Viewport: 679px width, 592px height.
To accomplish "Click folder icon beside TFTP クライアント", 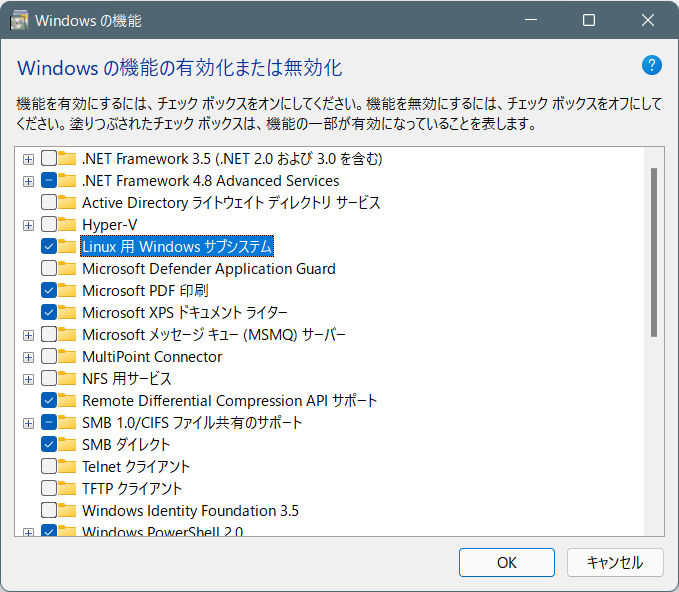I will pyautogui.click(x=67, y=488).
